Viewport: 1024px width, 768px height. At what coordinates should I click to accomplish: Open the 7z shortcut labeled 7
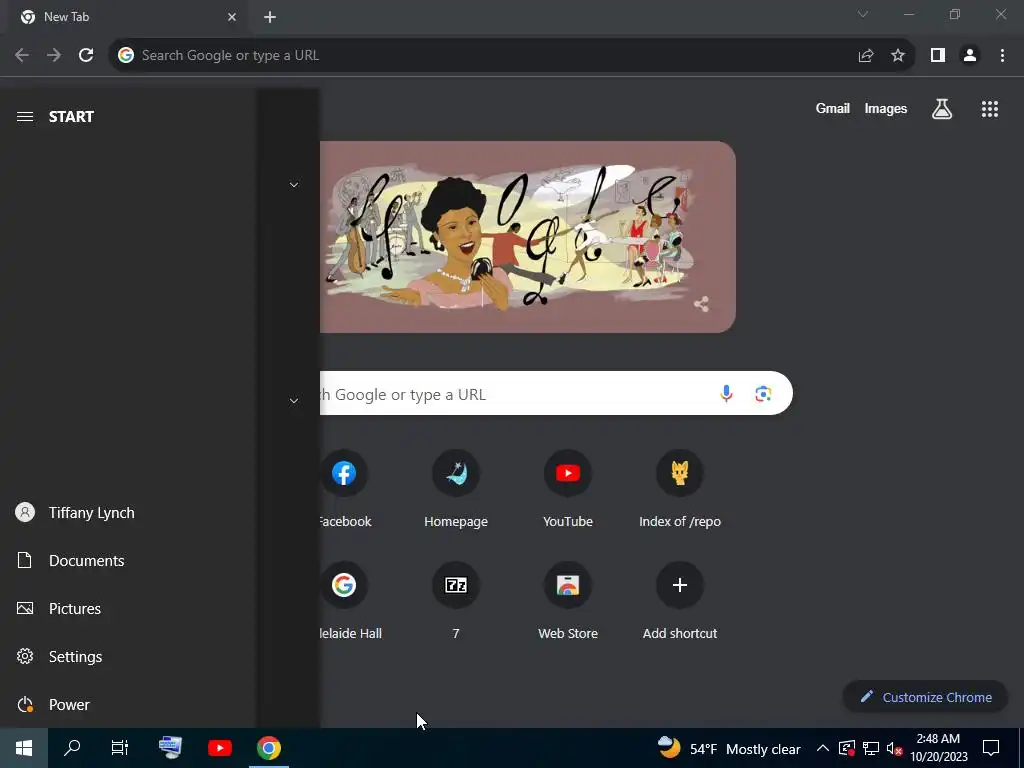pos(456,601)
